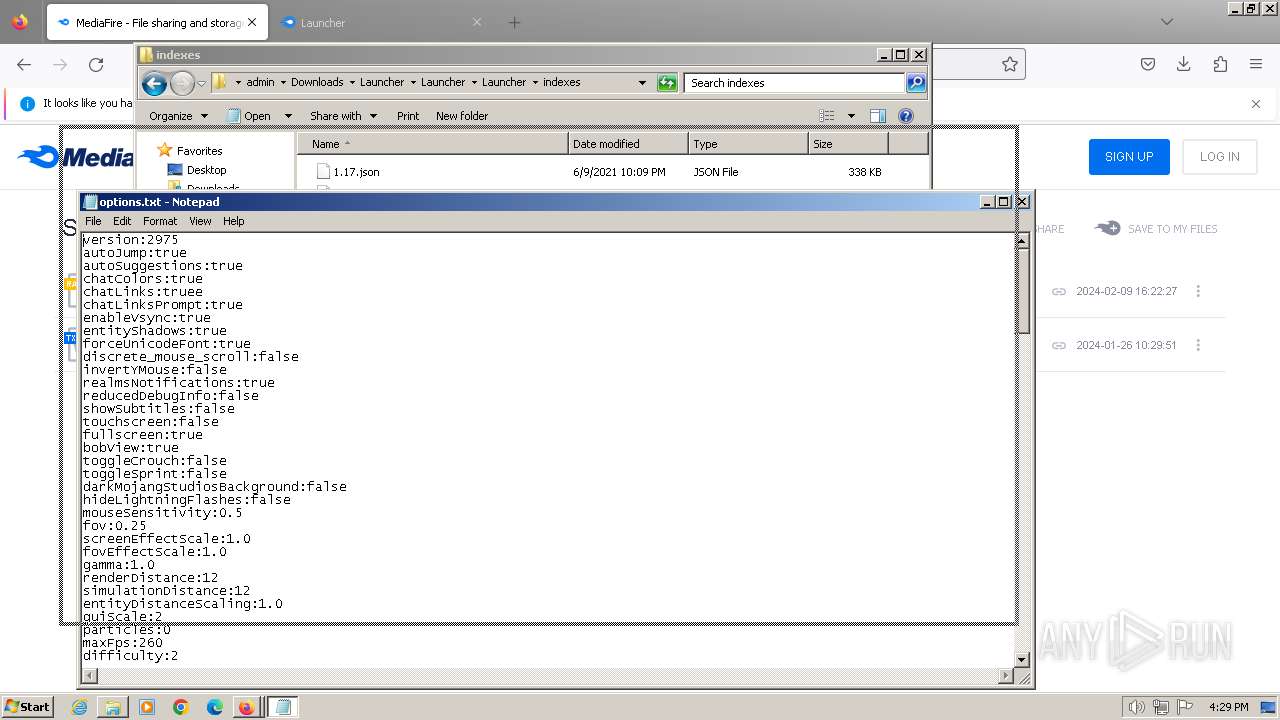Copy link for file dated 2024-01-26

point(1058,345)
